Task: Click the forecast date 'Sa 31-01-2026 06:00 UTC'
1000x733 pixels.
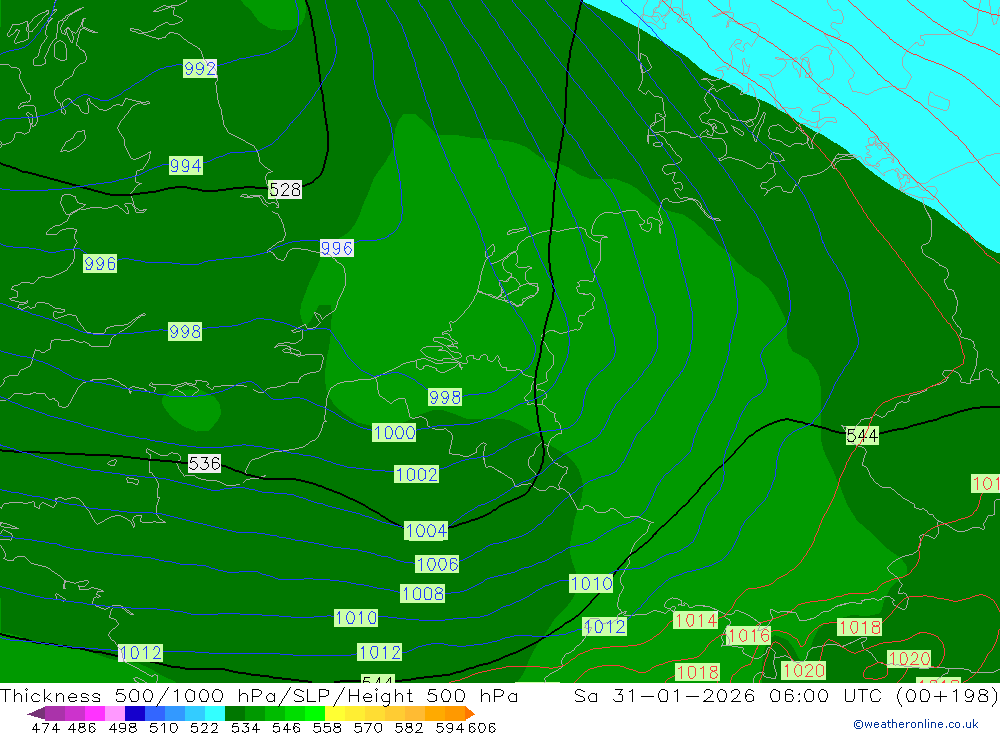Action: click(729, 696)
